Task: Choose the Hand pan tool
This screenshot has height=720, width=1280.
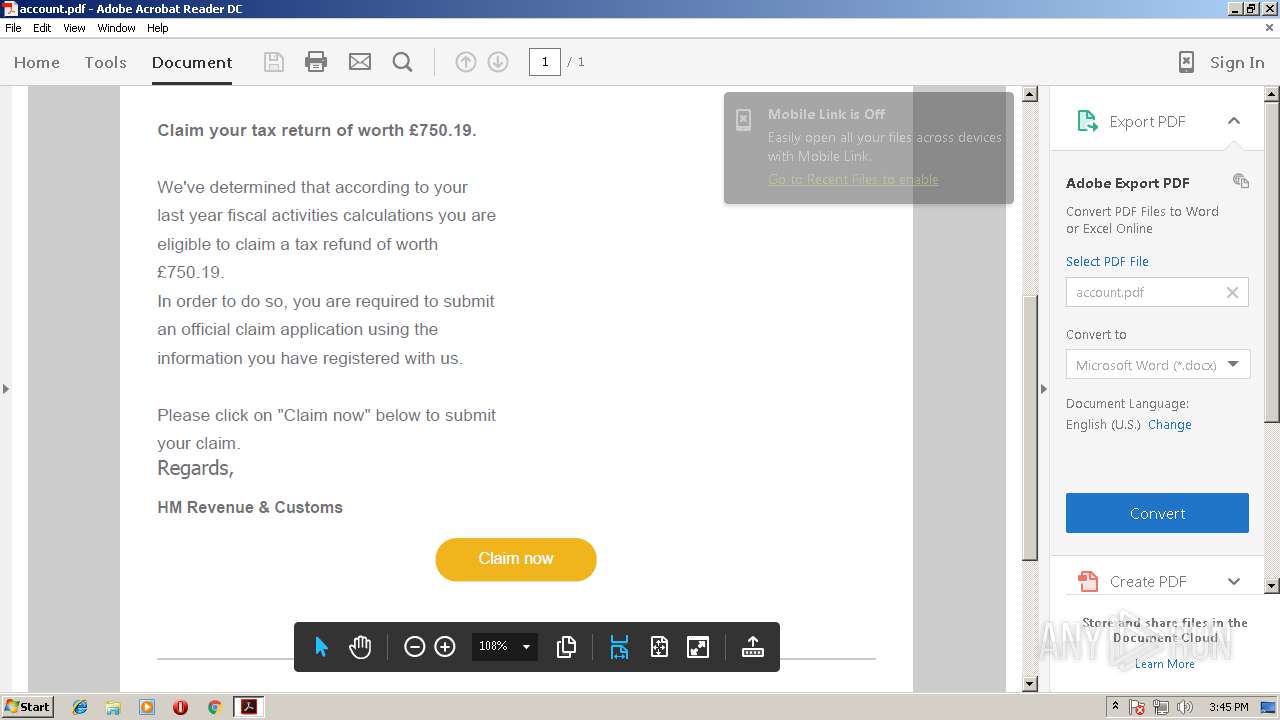Action: click(x=360, y=647)
